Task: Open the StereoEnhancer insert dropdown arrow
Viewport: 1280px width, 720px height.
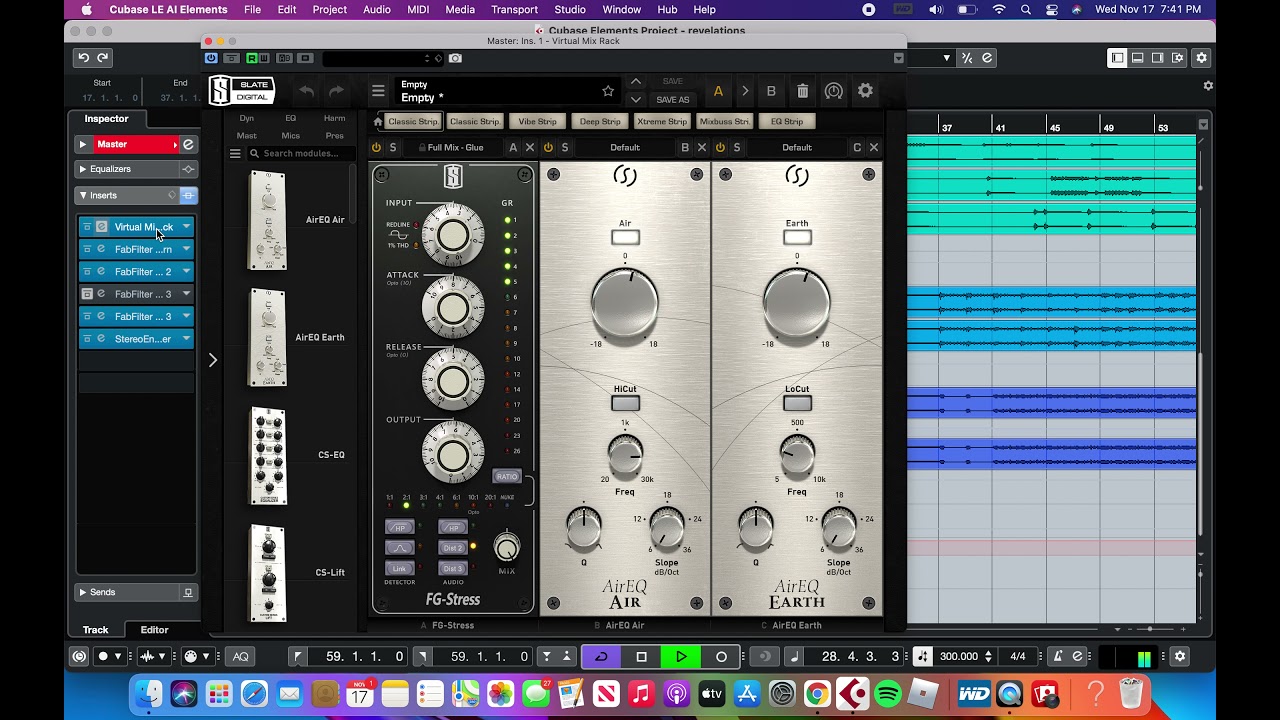Action: point(186,339)
